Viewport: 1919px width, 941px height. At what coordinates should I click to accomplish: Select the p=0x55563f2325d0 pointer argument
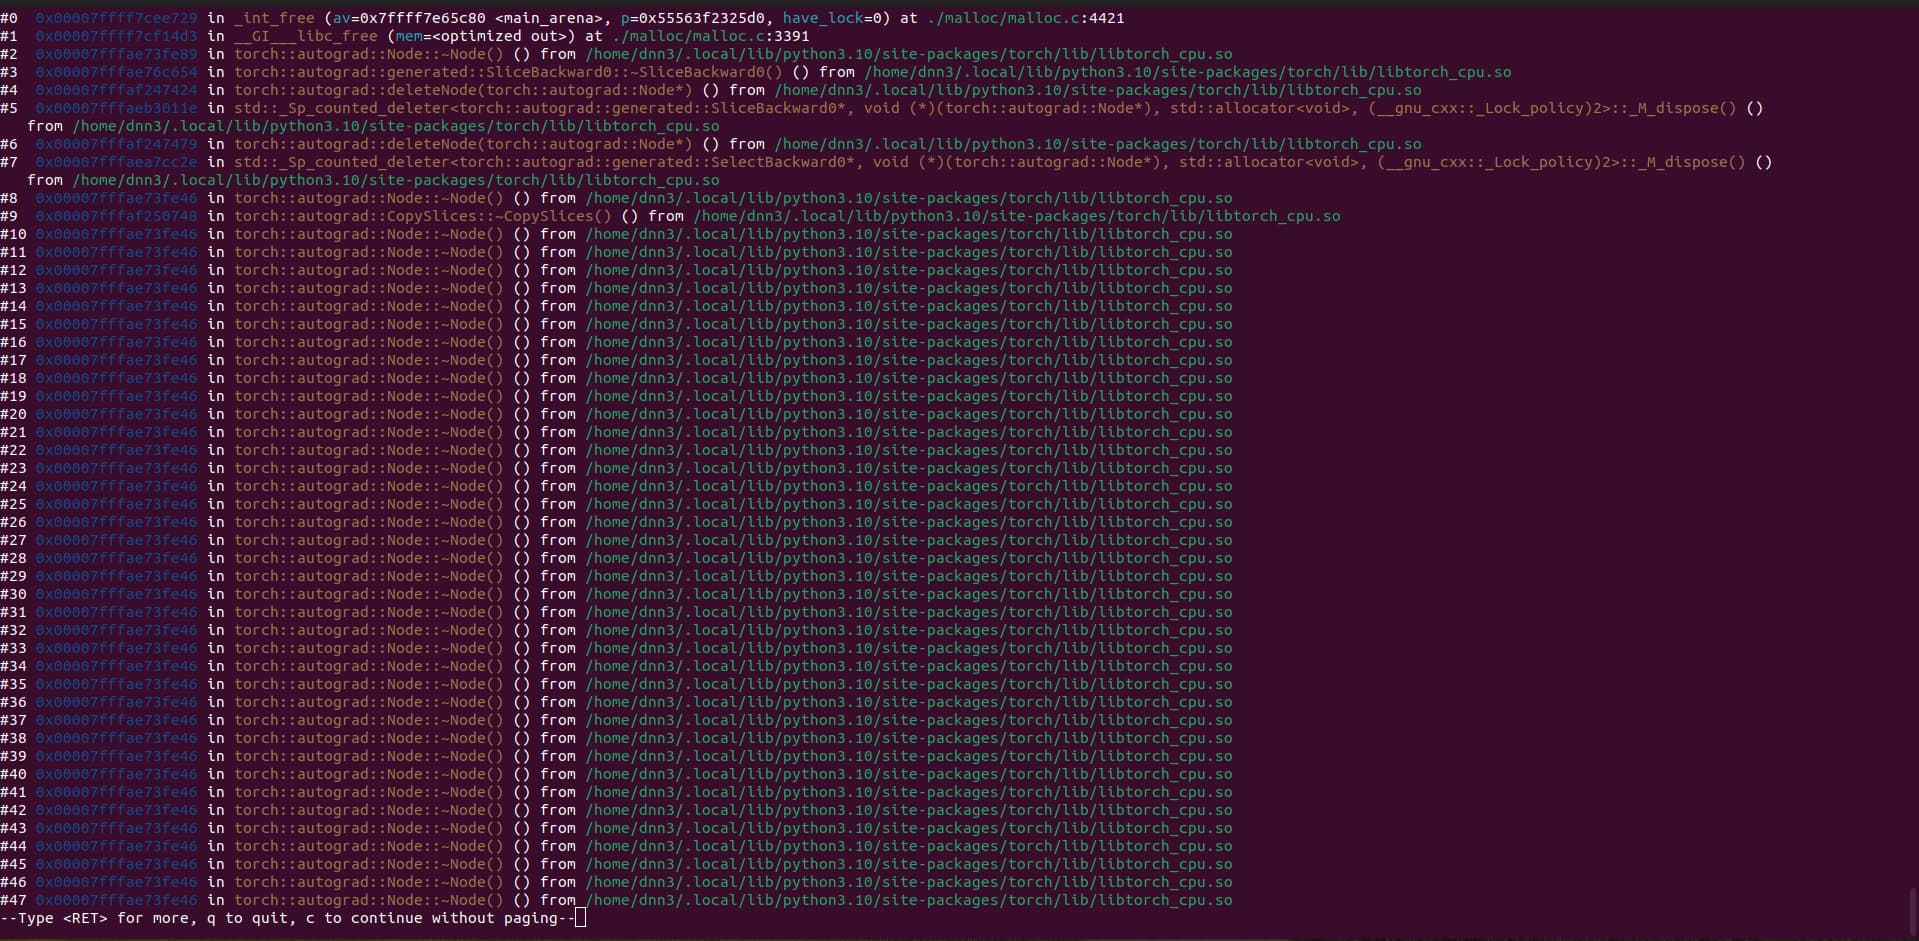(692, 17)
